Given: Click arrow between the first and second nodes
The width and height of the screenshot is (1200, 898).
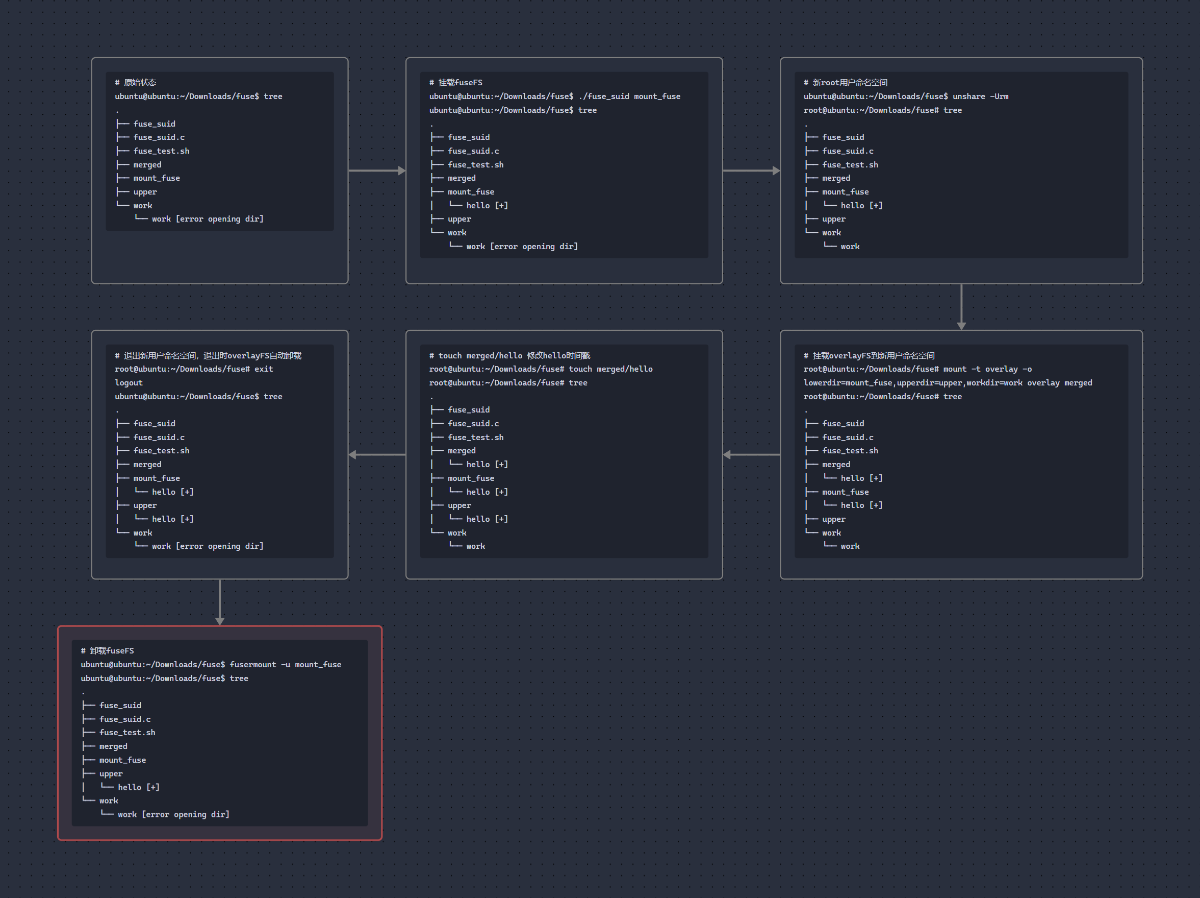Looking at the screenshot, I should point(377,171).
